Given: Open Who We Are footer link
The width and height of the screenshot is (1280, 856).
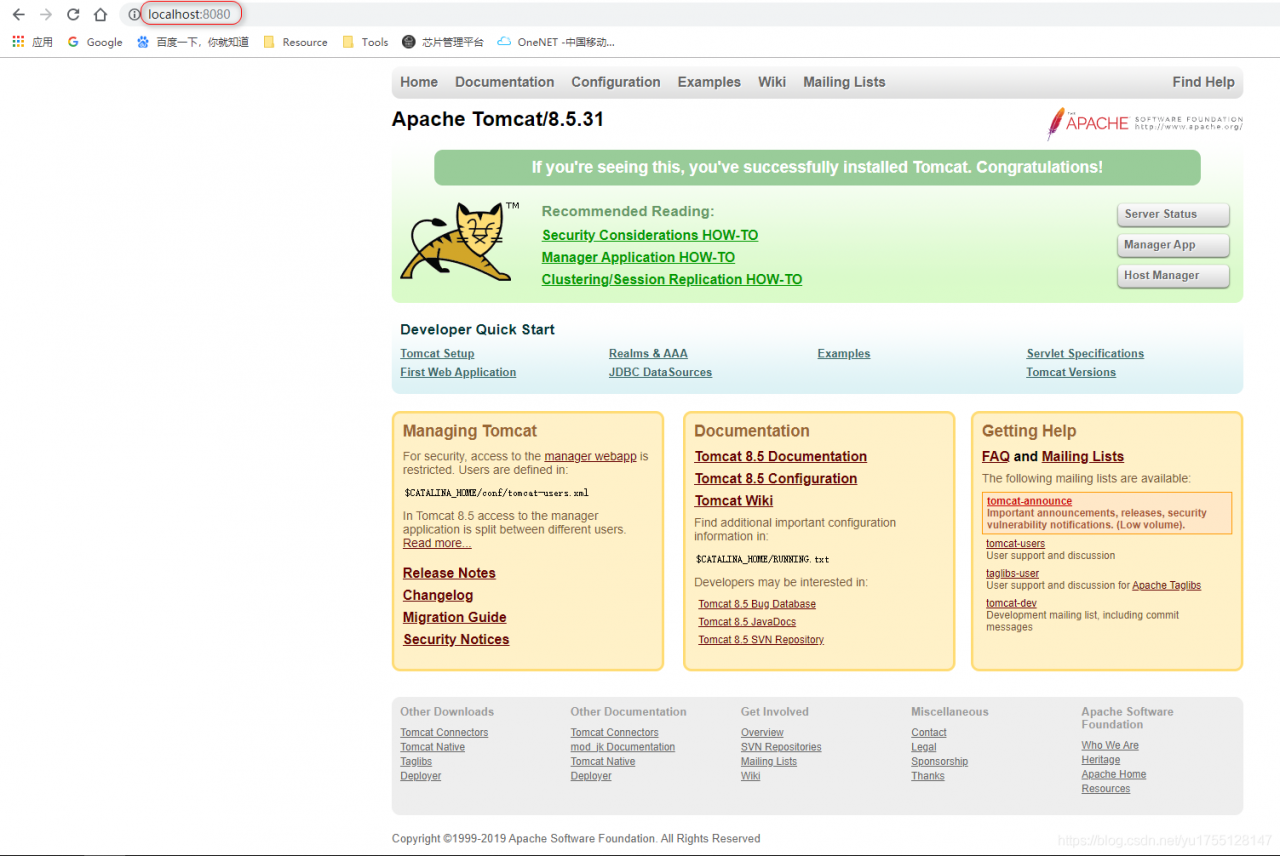Looking at the screenshot, I should click(1110, 745).
